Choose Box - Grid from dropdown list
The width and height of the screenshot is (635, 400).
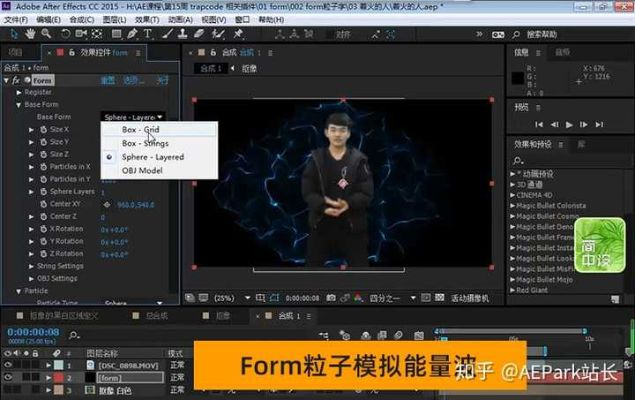(140, 129)
